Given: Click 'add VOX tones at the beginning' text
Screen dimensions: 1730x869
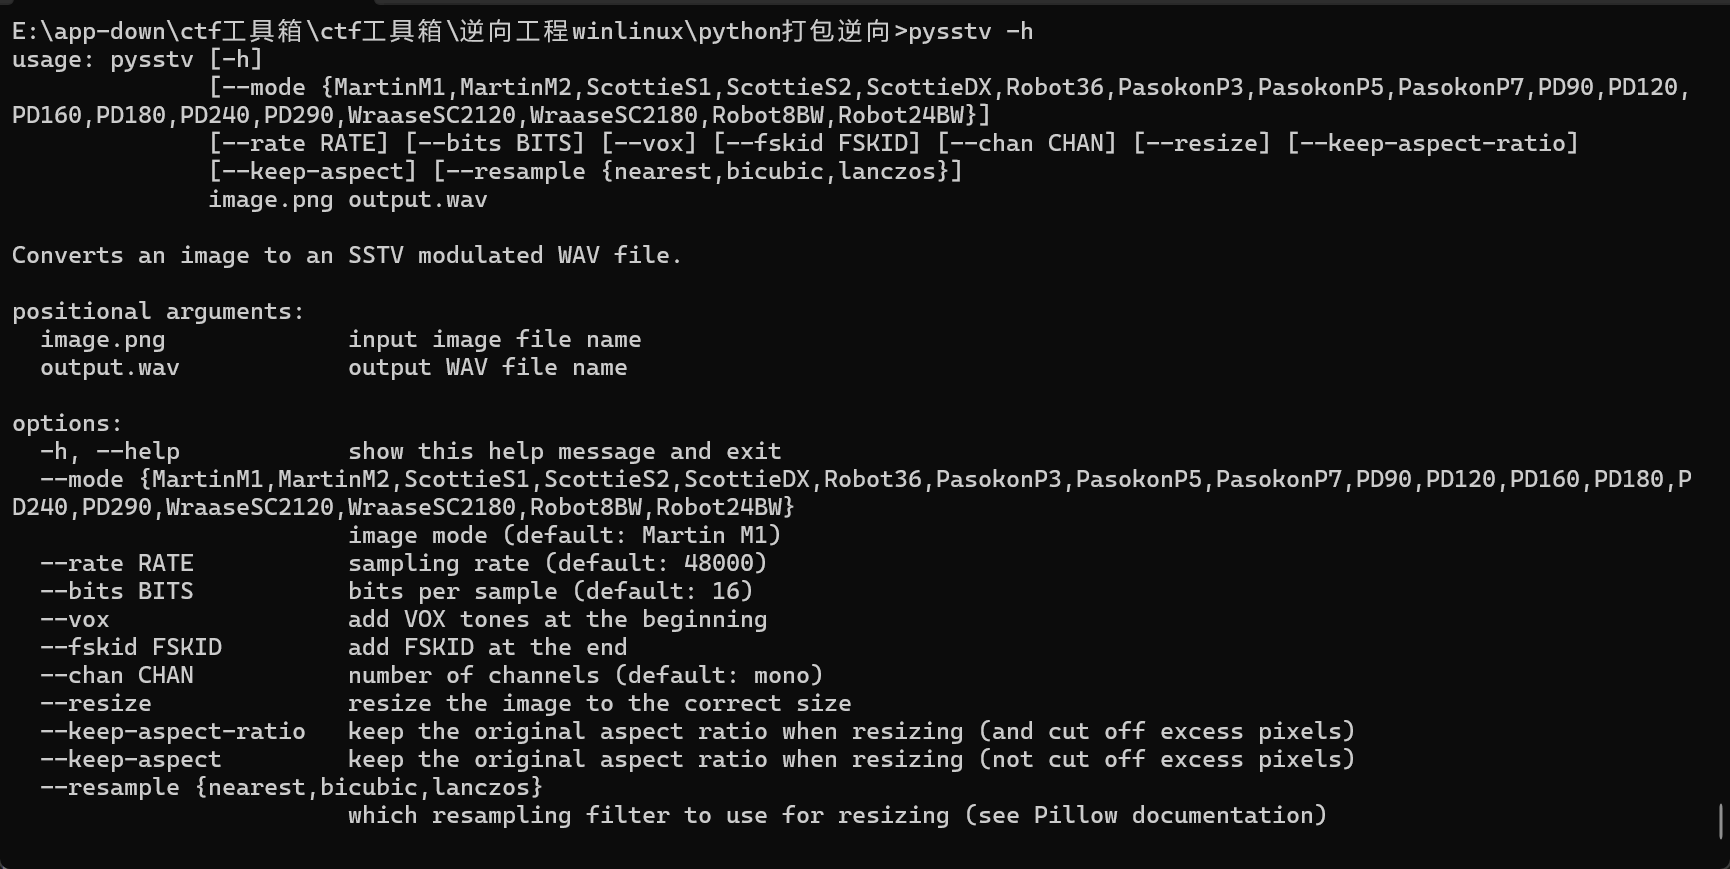Looking at the screenshot, I should [x=557, y=619].
